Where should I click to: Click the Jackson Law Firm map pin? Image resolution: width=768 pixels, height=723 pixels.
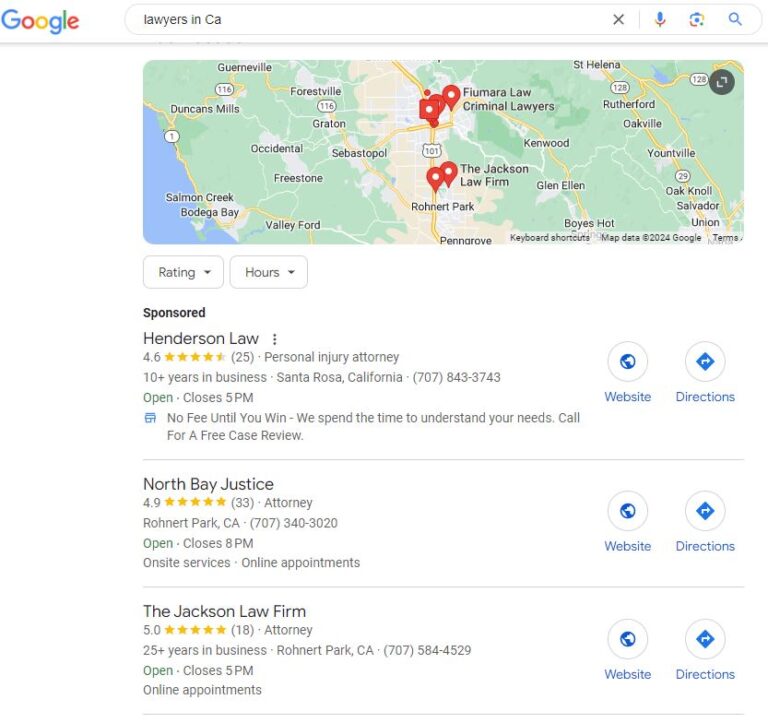(x=449, y=172)
